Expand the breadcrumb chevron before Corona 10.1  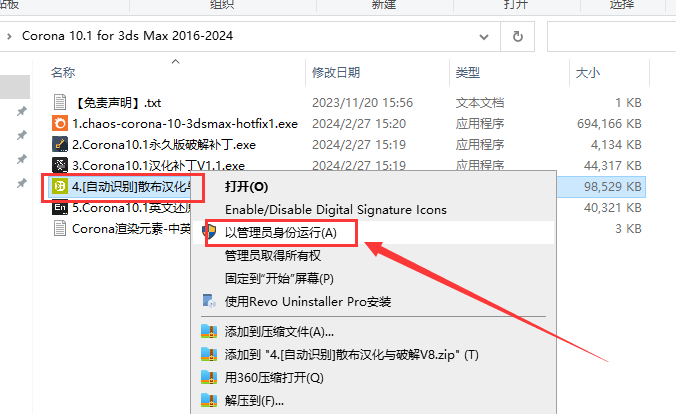click(x=9, y=36)
